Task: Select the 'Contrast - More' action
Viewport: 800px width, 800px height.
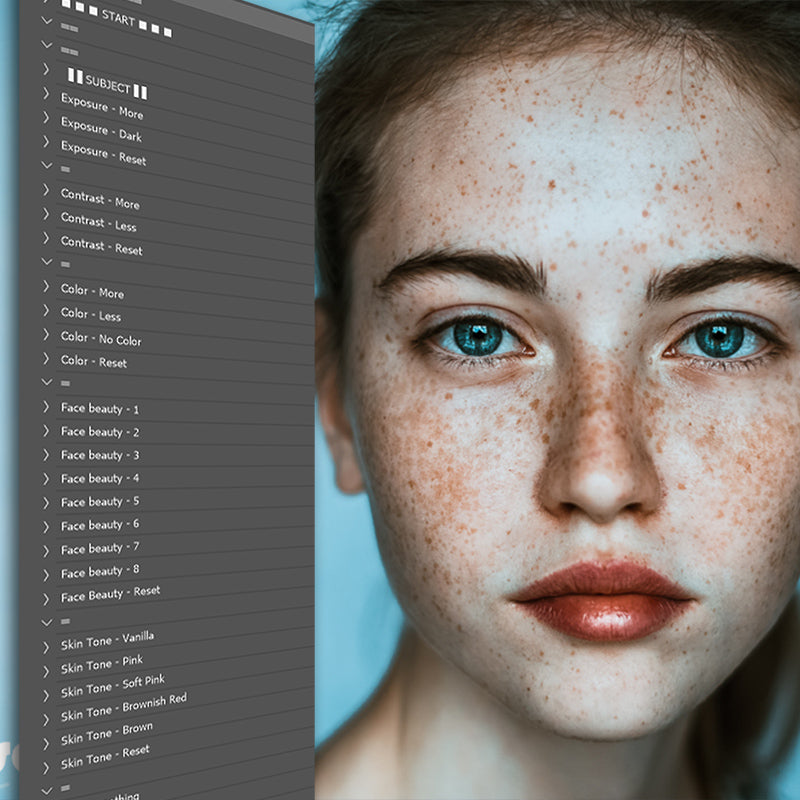Action: 100,198
